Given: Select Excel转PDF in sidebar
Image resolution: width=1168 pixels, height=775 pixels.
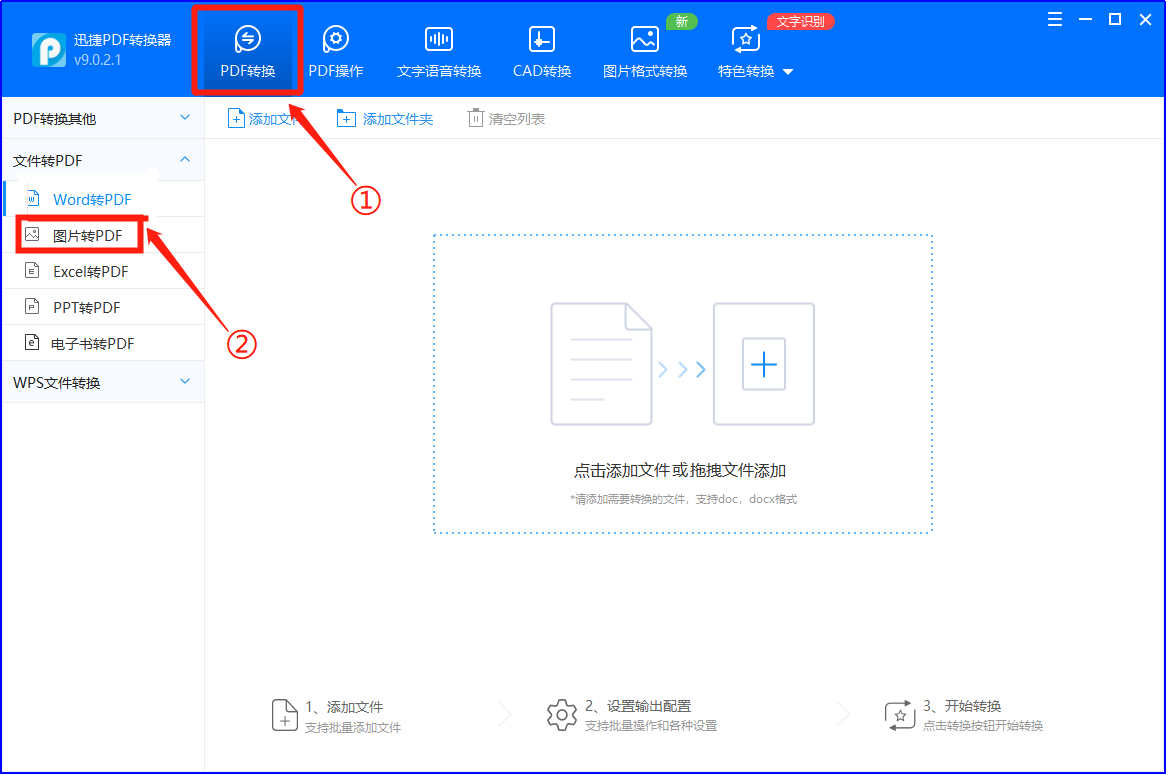Looking at the screenshot, I should [103, 271].
